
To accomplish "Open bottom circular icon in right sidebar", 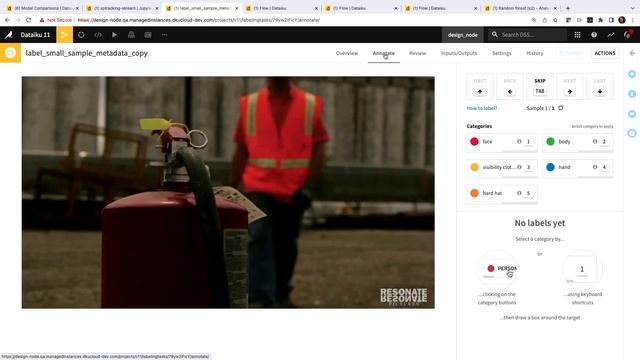I will point(632,133).
